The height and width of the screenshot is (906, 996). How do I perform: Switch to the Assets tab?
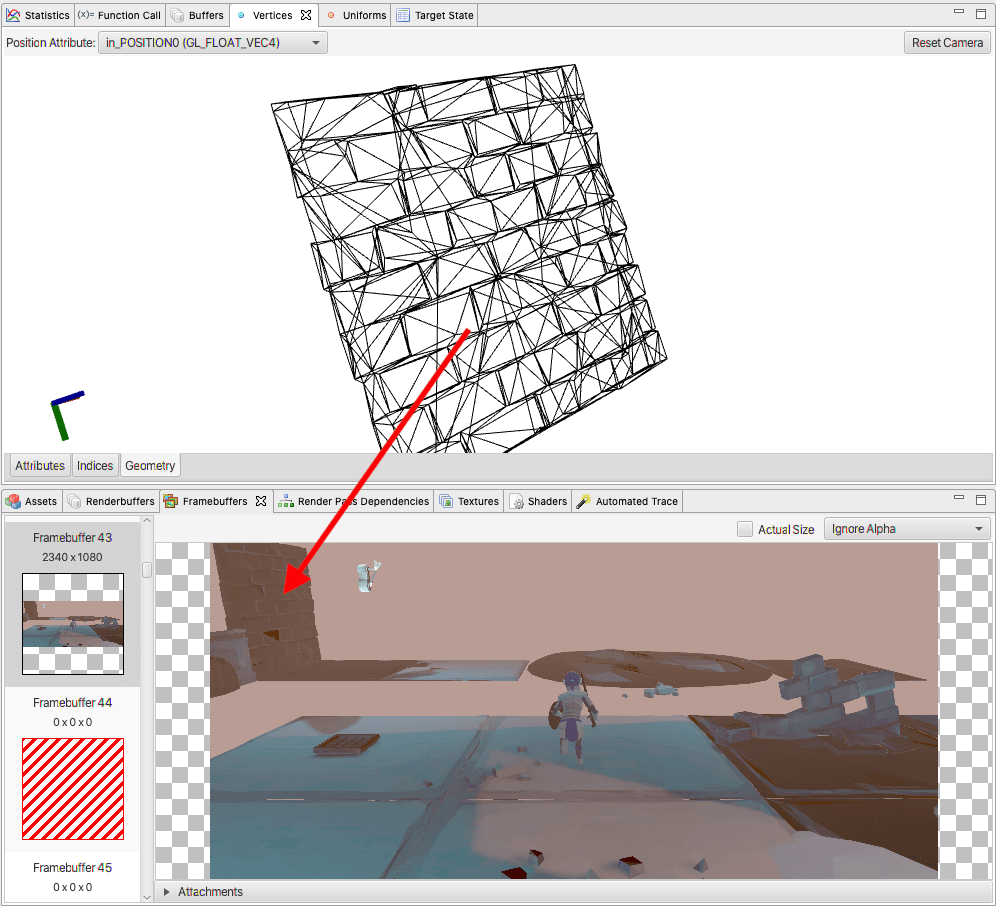pos(32,501)
